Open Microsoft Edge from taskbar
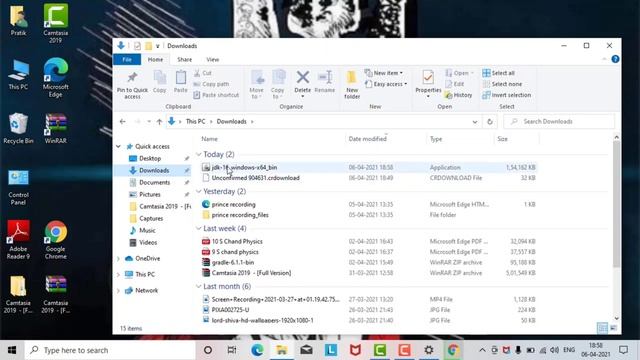 tap(257, 350)
